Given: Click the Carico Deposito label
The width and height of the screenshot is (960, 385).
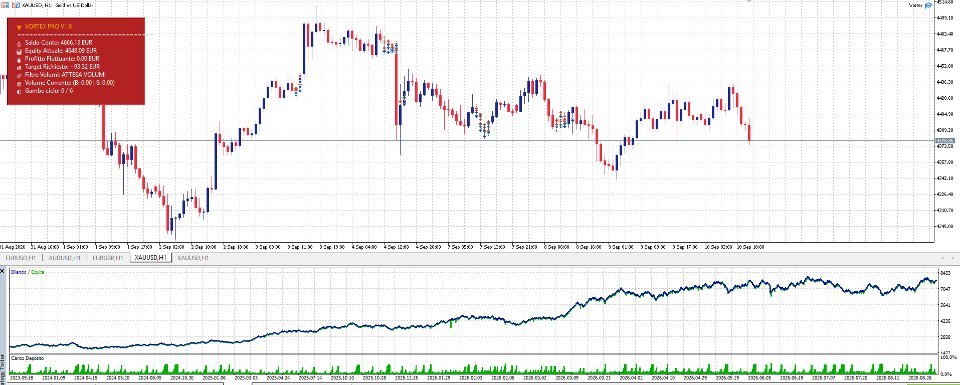Looking at the screenshot, I should click(x=28, y=357).
